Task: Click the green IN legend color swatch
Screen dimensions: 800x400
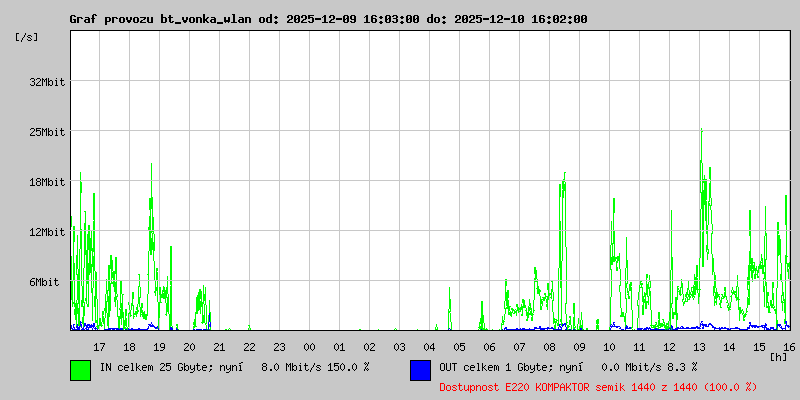Action: point(81,370)
